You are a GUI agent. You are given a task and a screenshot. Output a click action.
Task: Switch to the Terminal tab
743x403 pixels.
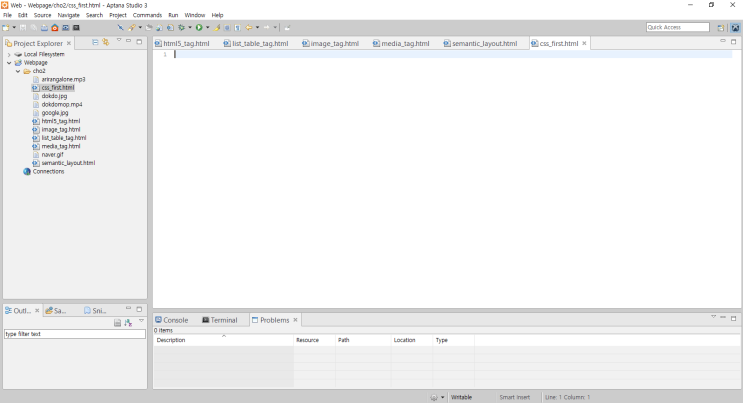tap(223, 320)
